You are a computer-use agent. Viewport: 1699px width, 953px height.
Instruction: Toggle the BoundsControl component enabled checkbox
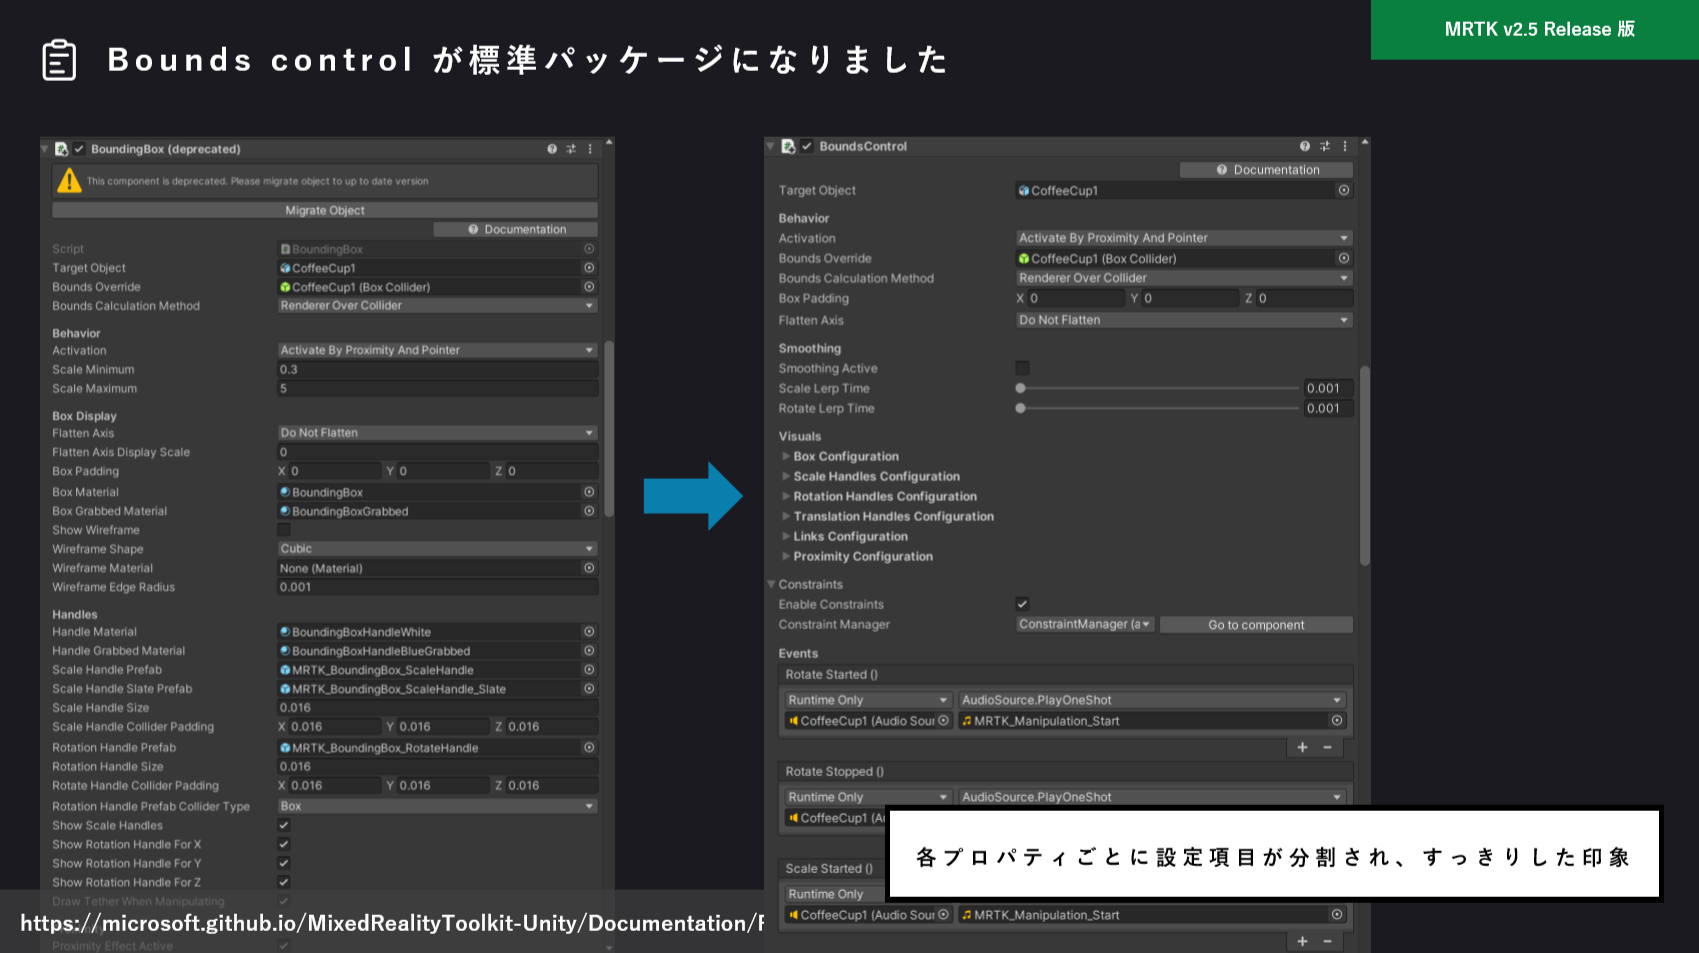click(806, 146)
